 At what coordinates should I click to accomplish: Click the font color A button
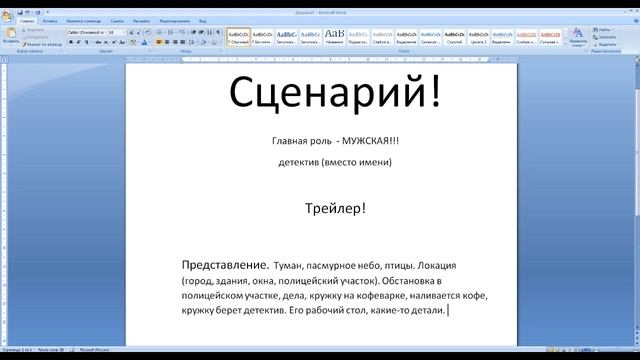click(x=144, y=42)
